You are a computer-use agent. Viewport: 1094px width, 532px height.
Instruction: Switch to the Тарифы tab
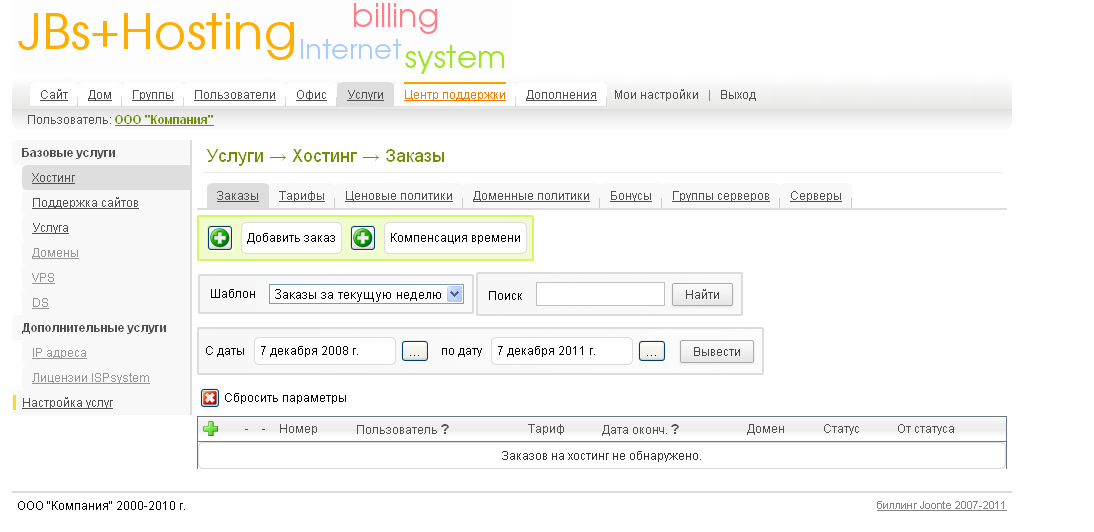coord(301,196)
